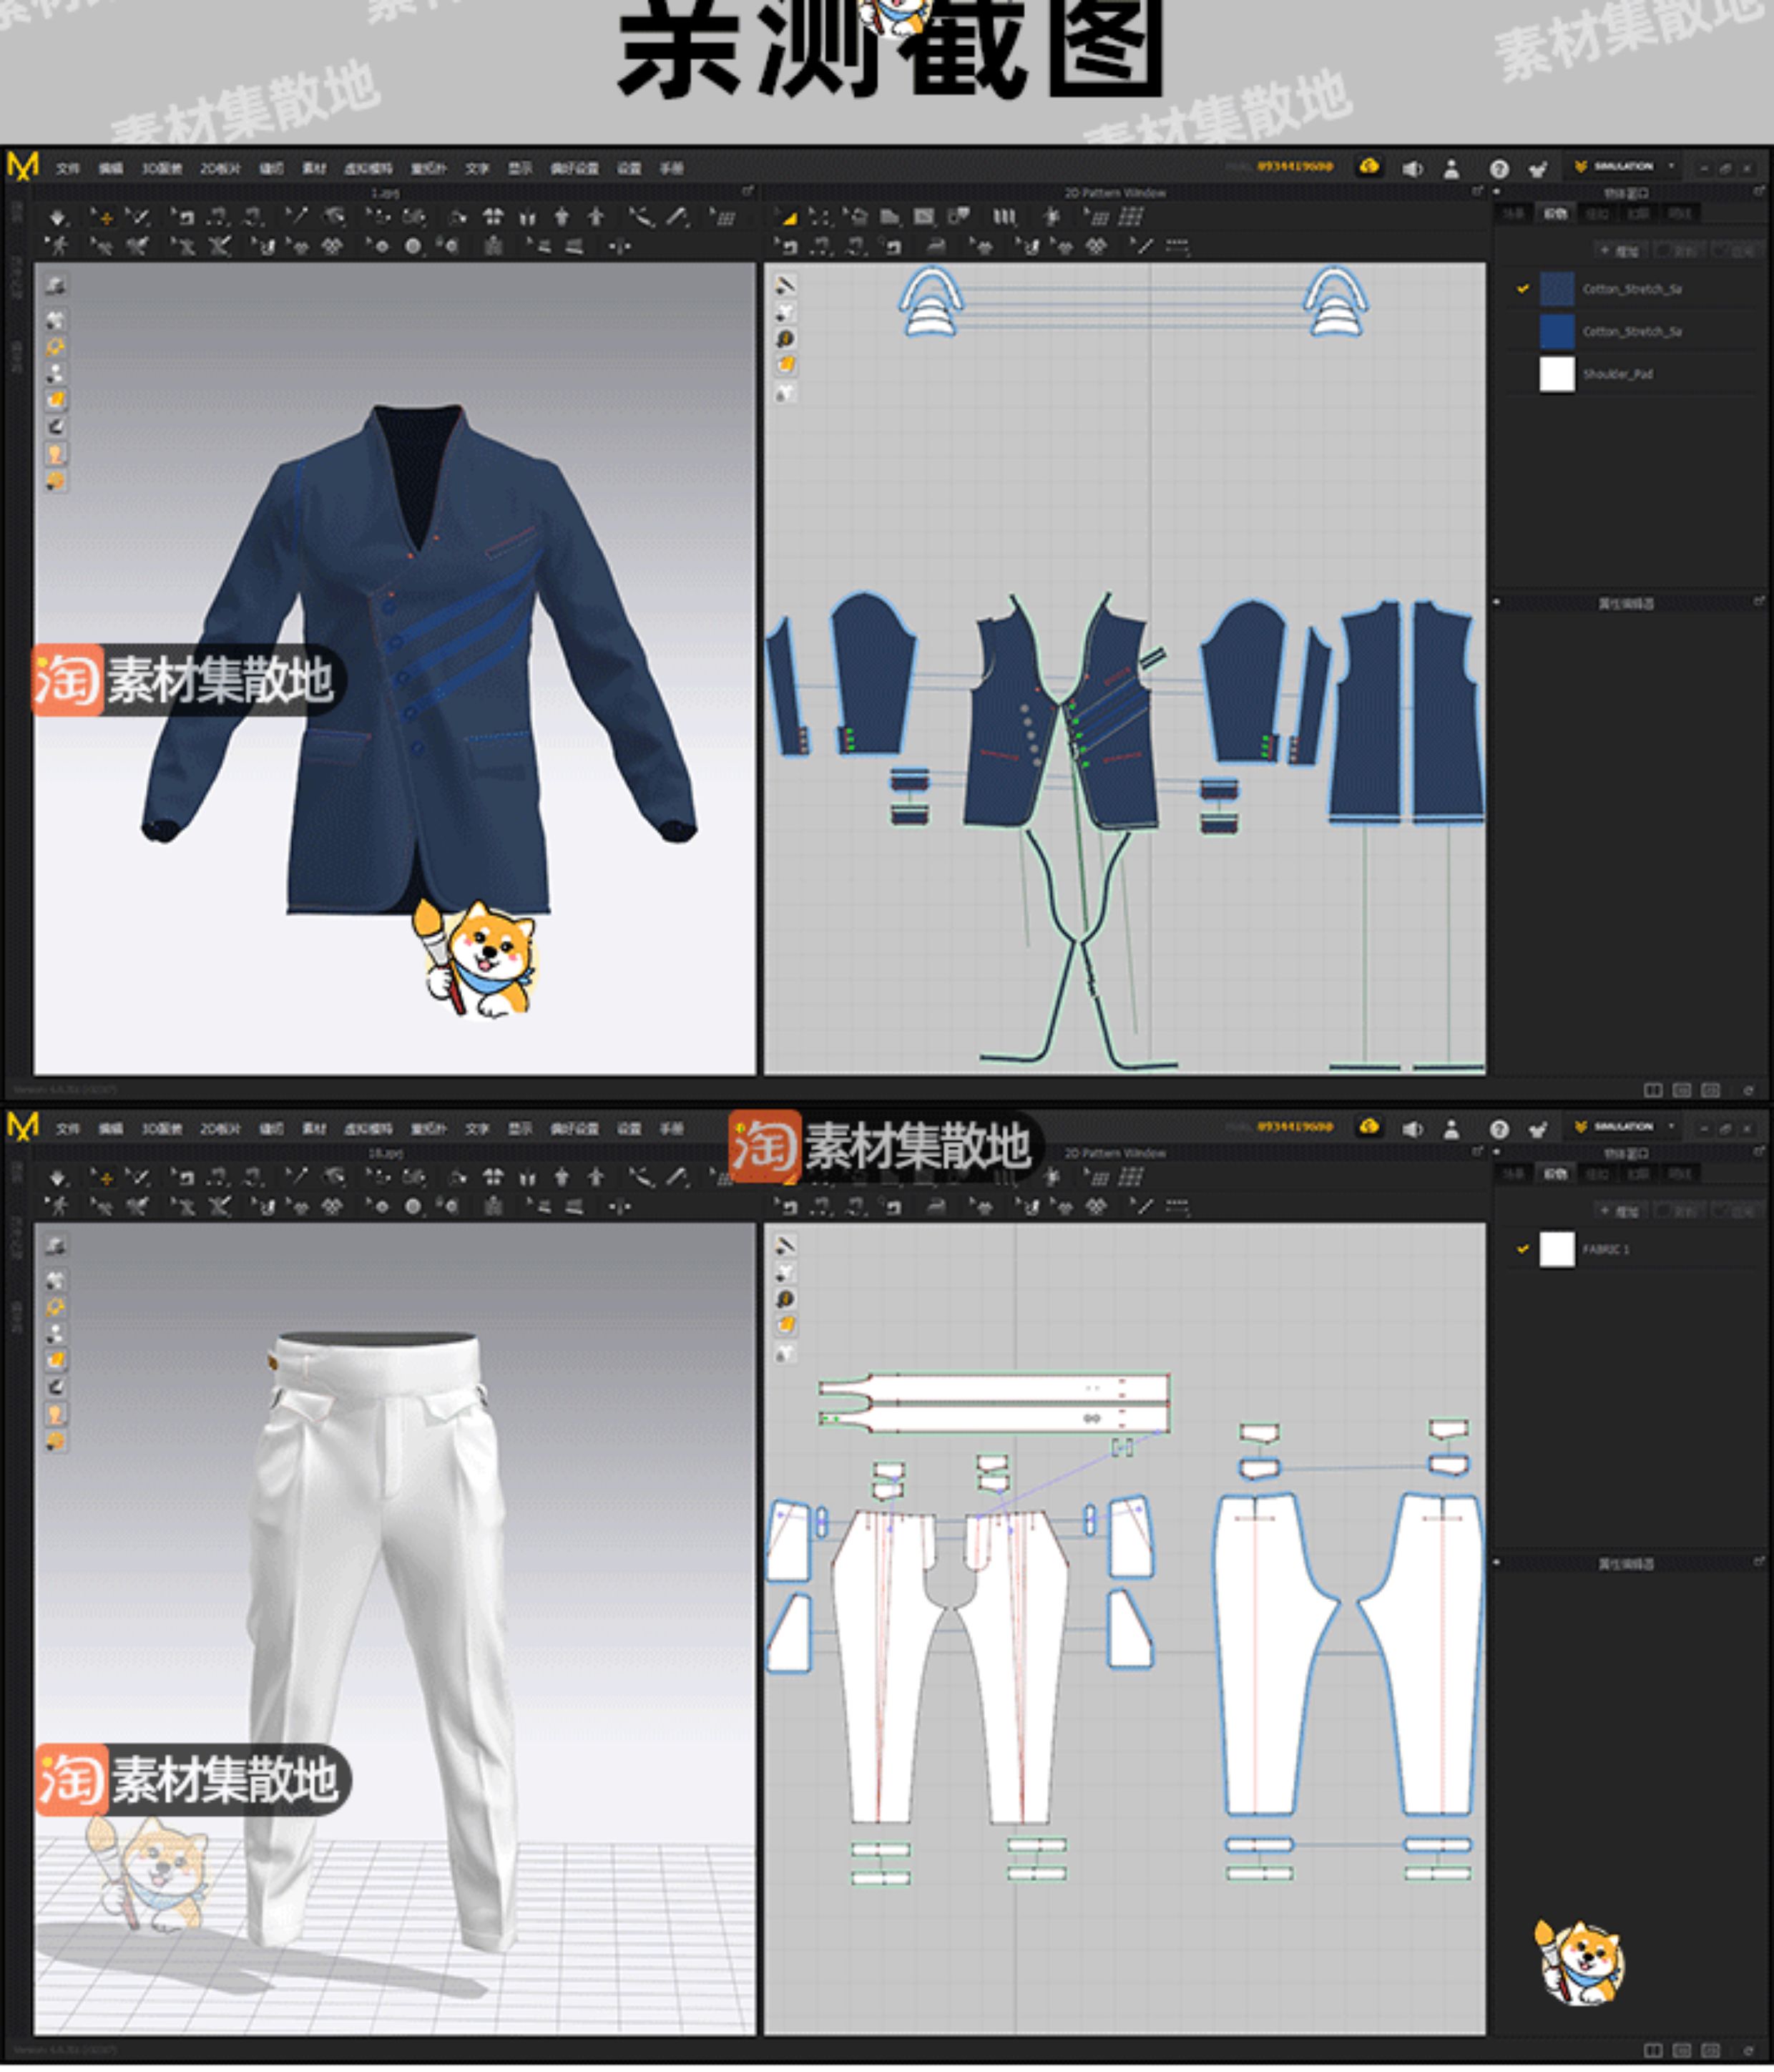
Task: Toggle the checkmark beside the first Cotton_Stretch fabric
Action: [x=1522, y=289]
